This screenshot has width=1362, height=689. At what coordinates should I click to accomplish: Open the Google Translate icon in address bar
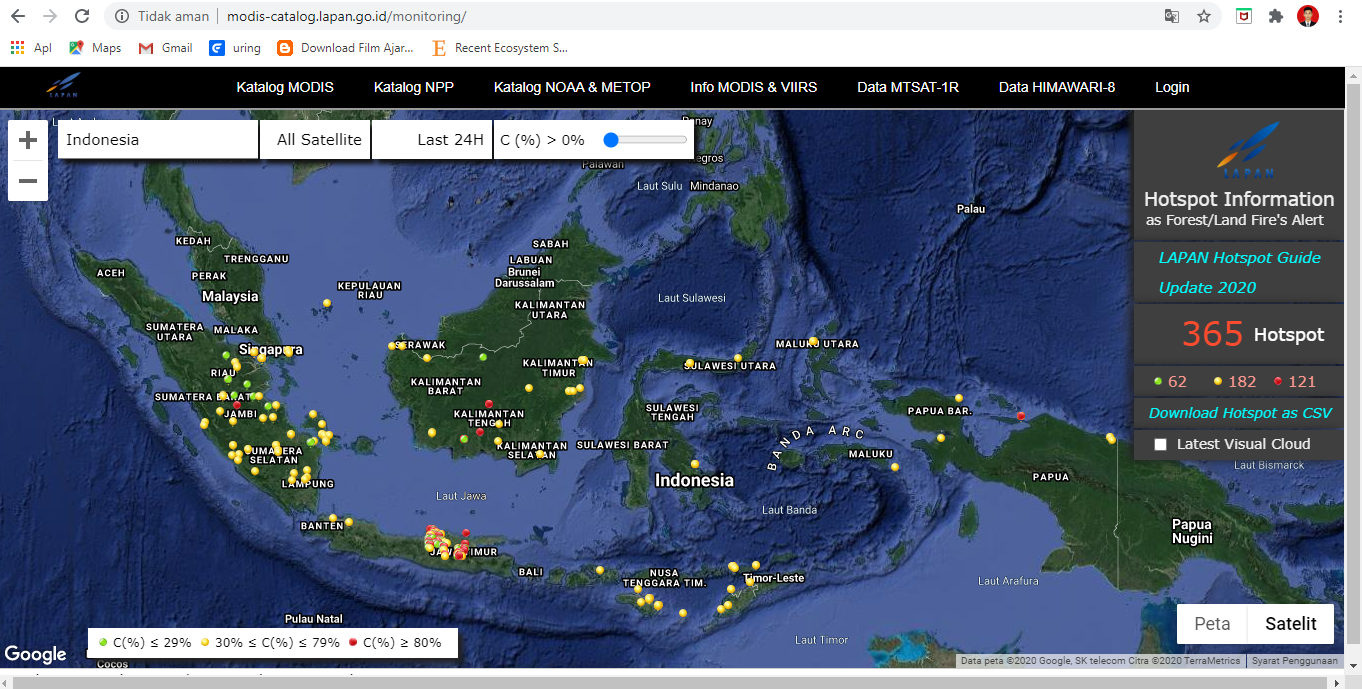1172,16
